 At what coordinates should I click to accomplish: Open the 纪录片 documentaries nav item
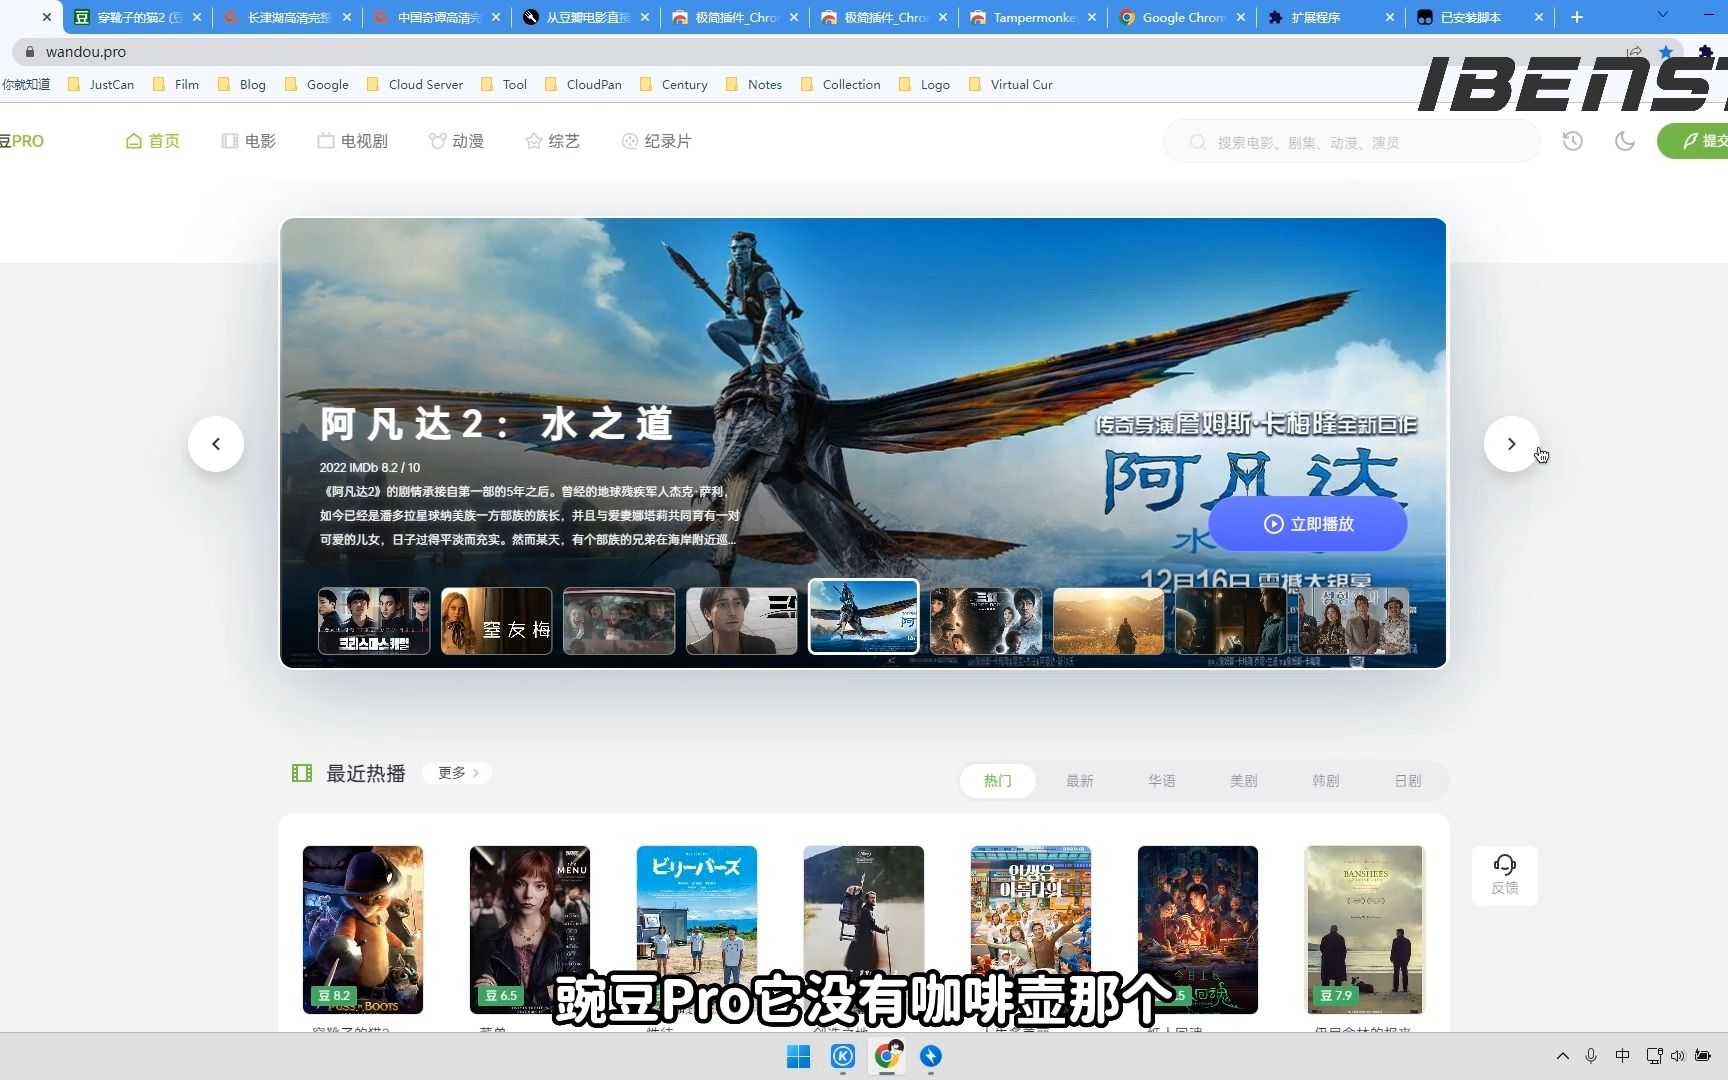click(x=657, y=141)
